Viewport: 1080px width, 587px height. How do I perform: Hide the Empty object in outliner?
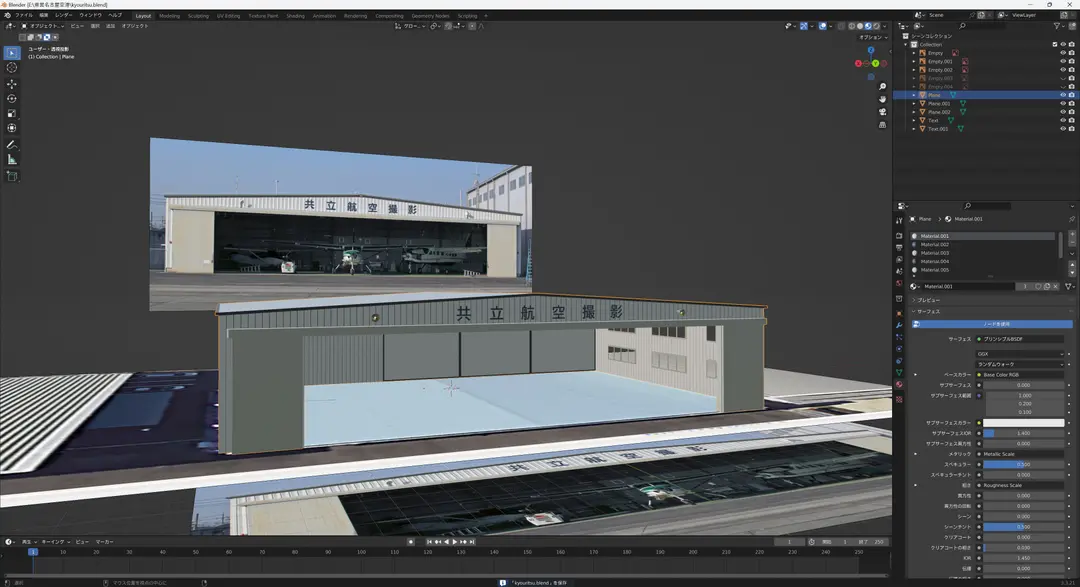pos(1063,53)
